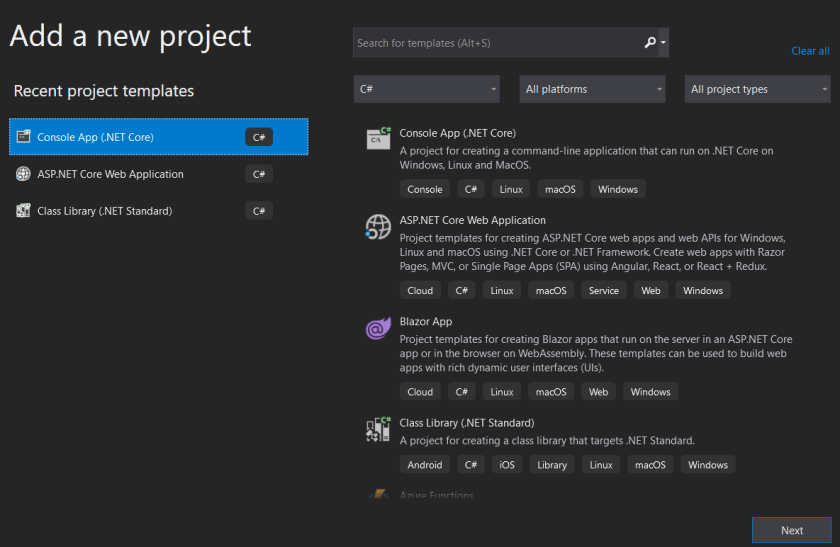Click the Web tag under ASP.NET Core Web Application
This screenshot has height=547, width=840.
coord(650,290)
